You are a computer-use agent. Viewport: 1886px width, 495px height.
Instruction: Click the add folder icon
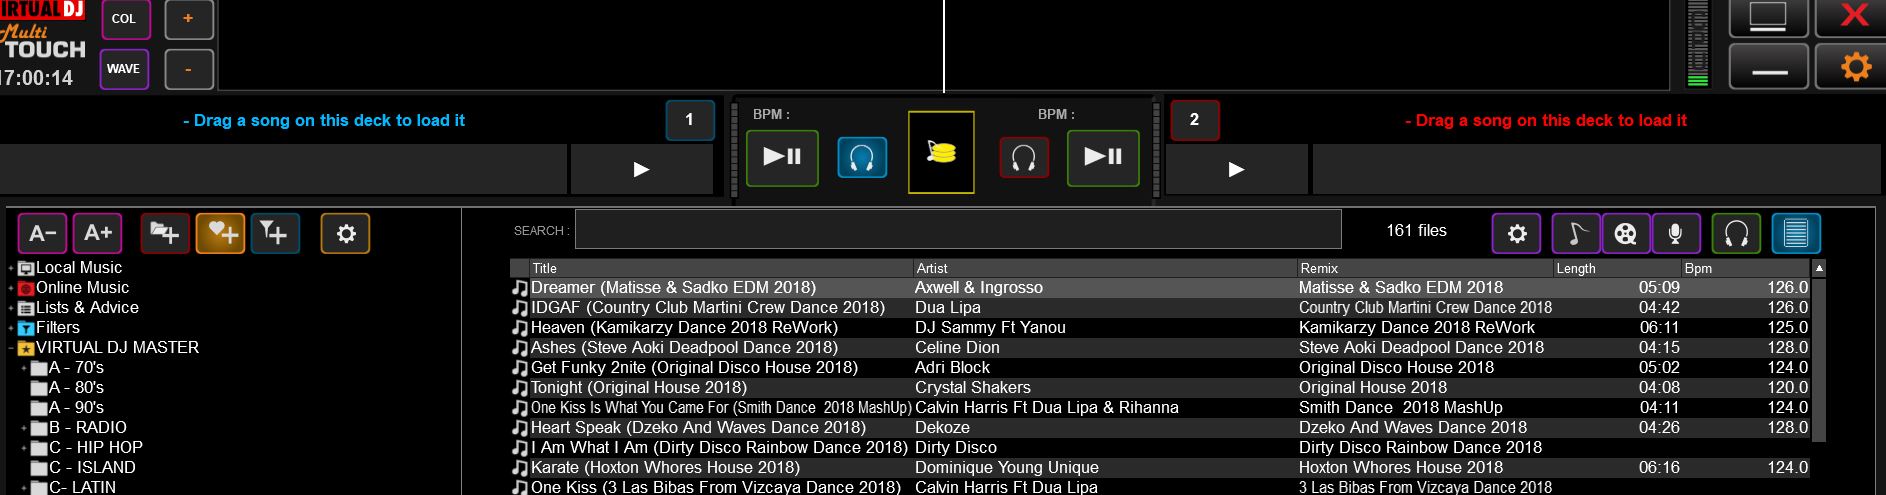pyautogui.click(x=165, y=233)
